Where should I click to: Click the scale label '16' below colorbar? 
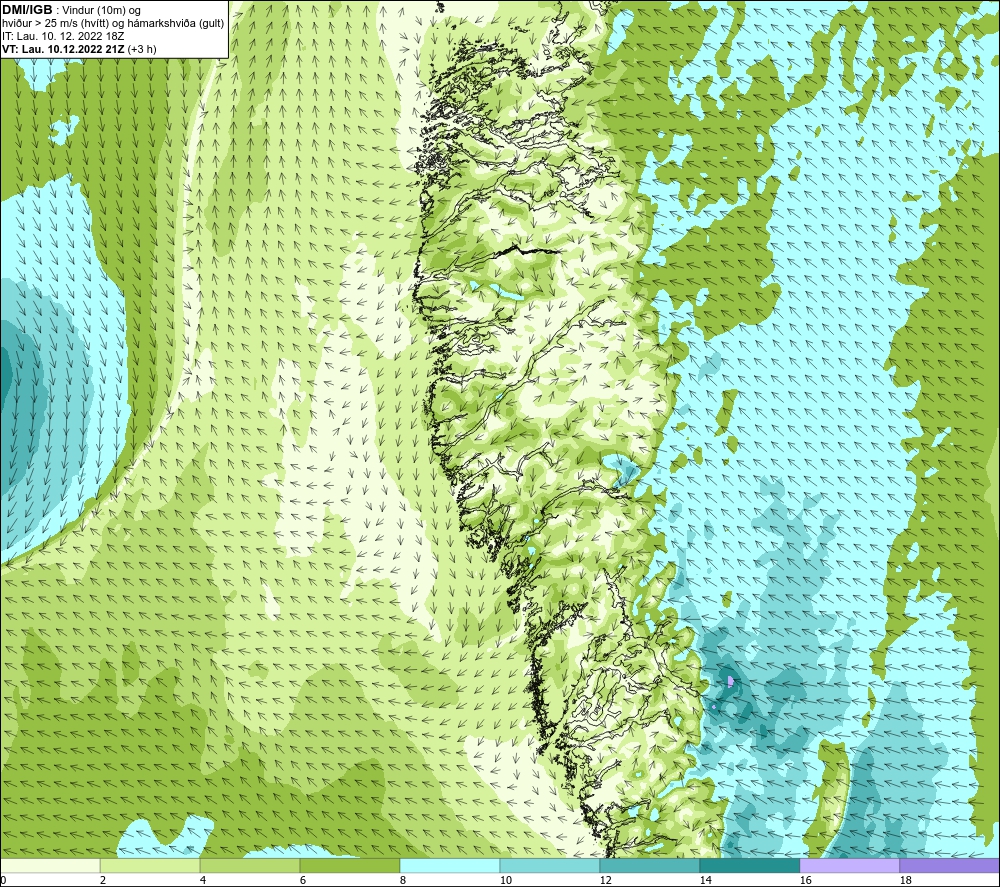pos(805,880)
